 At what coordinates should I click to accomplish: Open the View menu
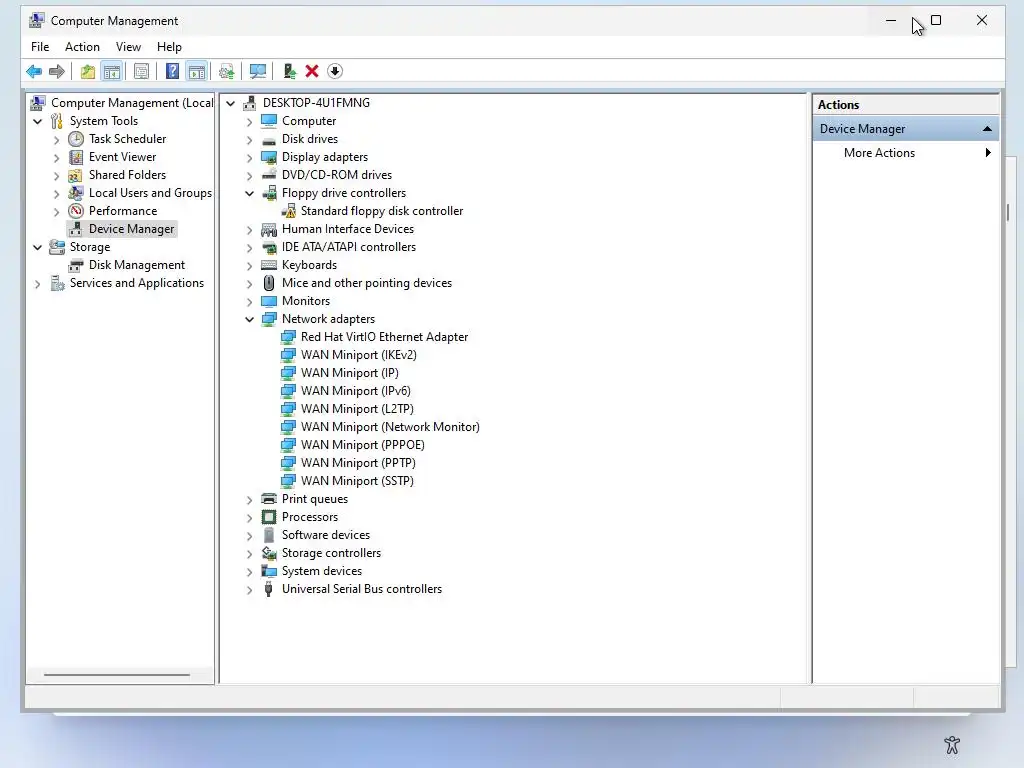128,47
